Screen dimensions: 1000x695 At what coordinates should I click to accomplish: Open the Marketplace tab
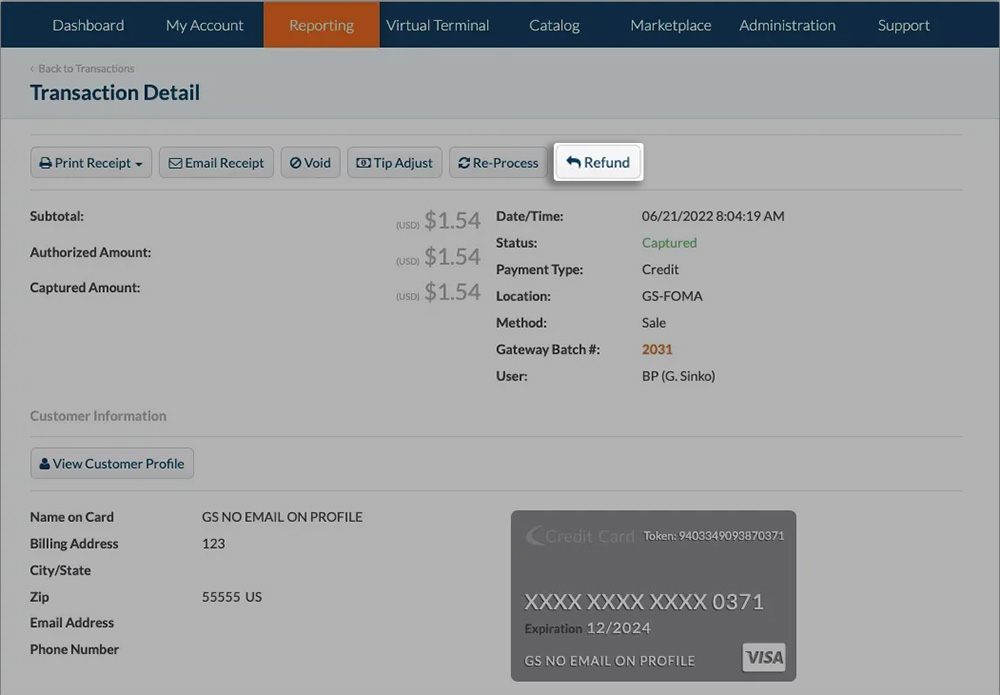pyautogui.click(x=671, y=25)
